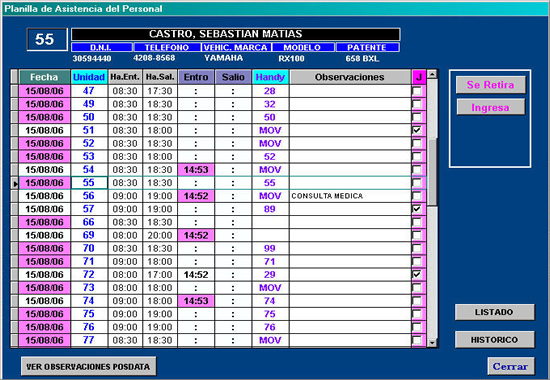Click the TELEFONO label

[x=167, y=47]
